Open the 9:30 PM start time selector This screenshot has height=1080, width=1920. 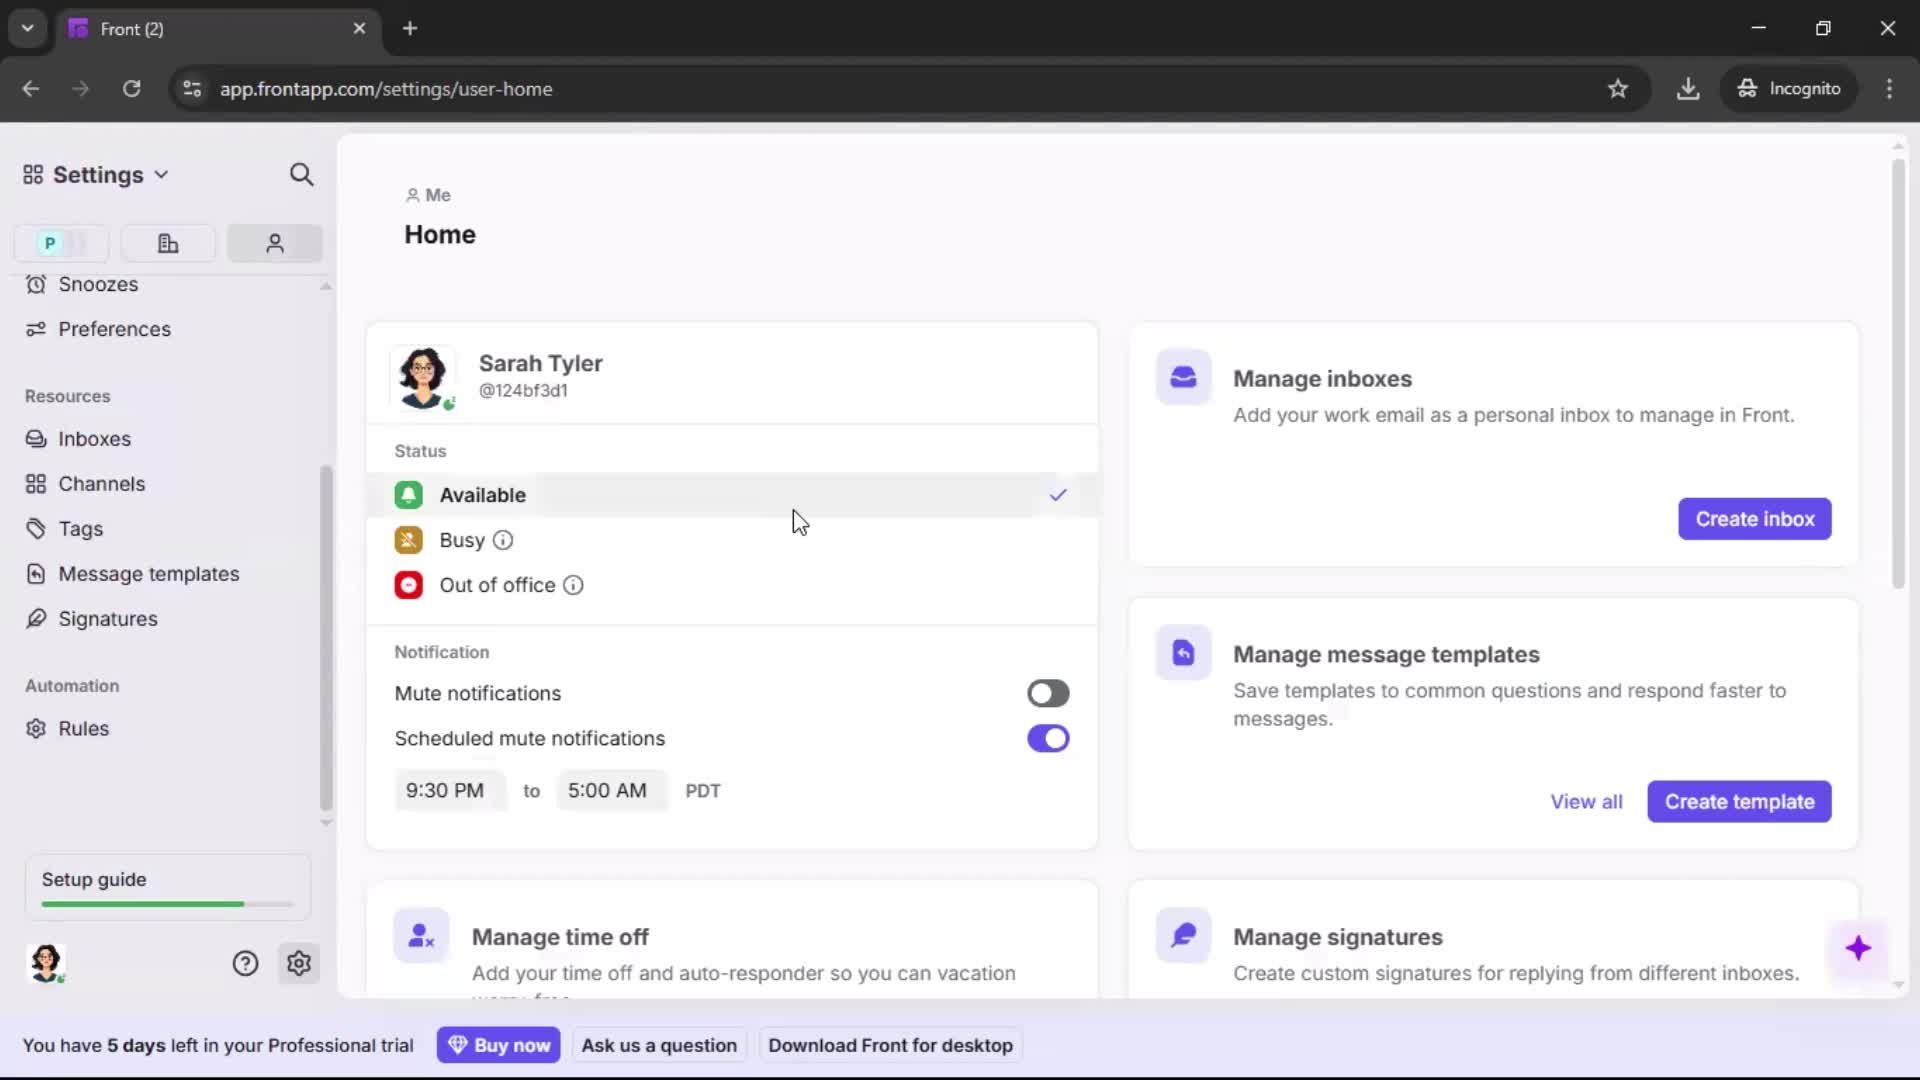[448, 790]
